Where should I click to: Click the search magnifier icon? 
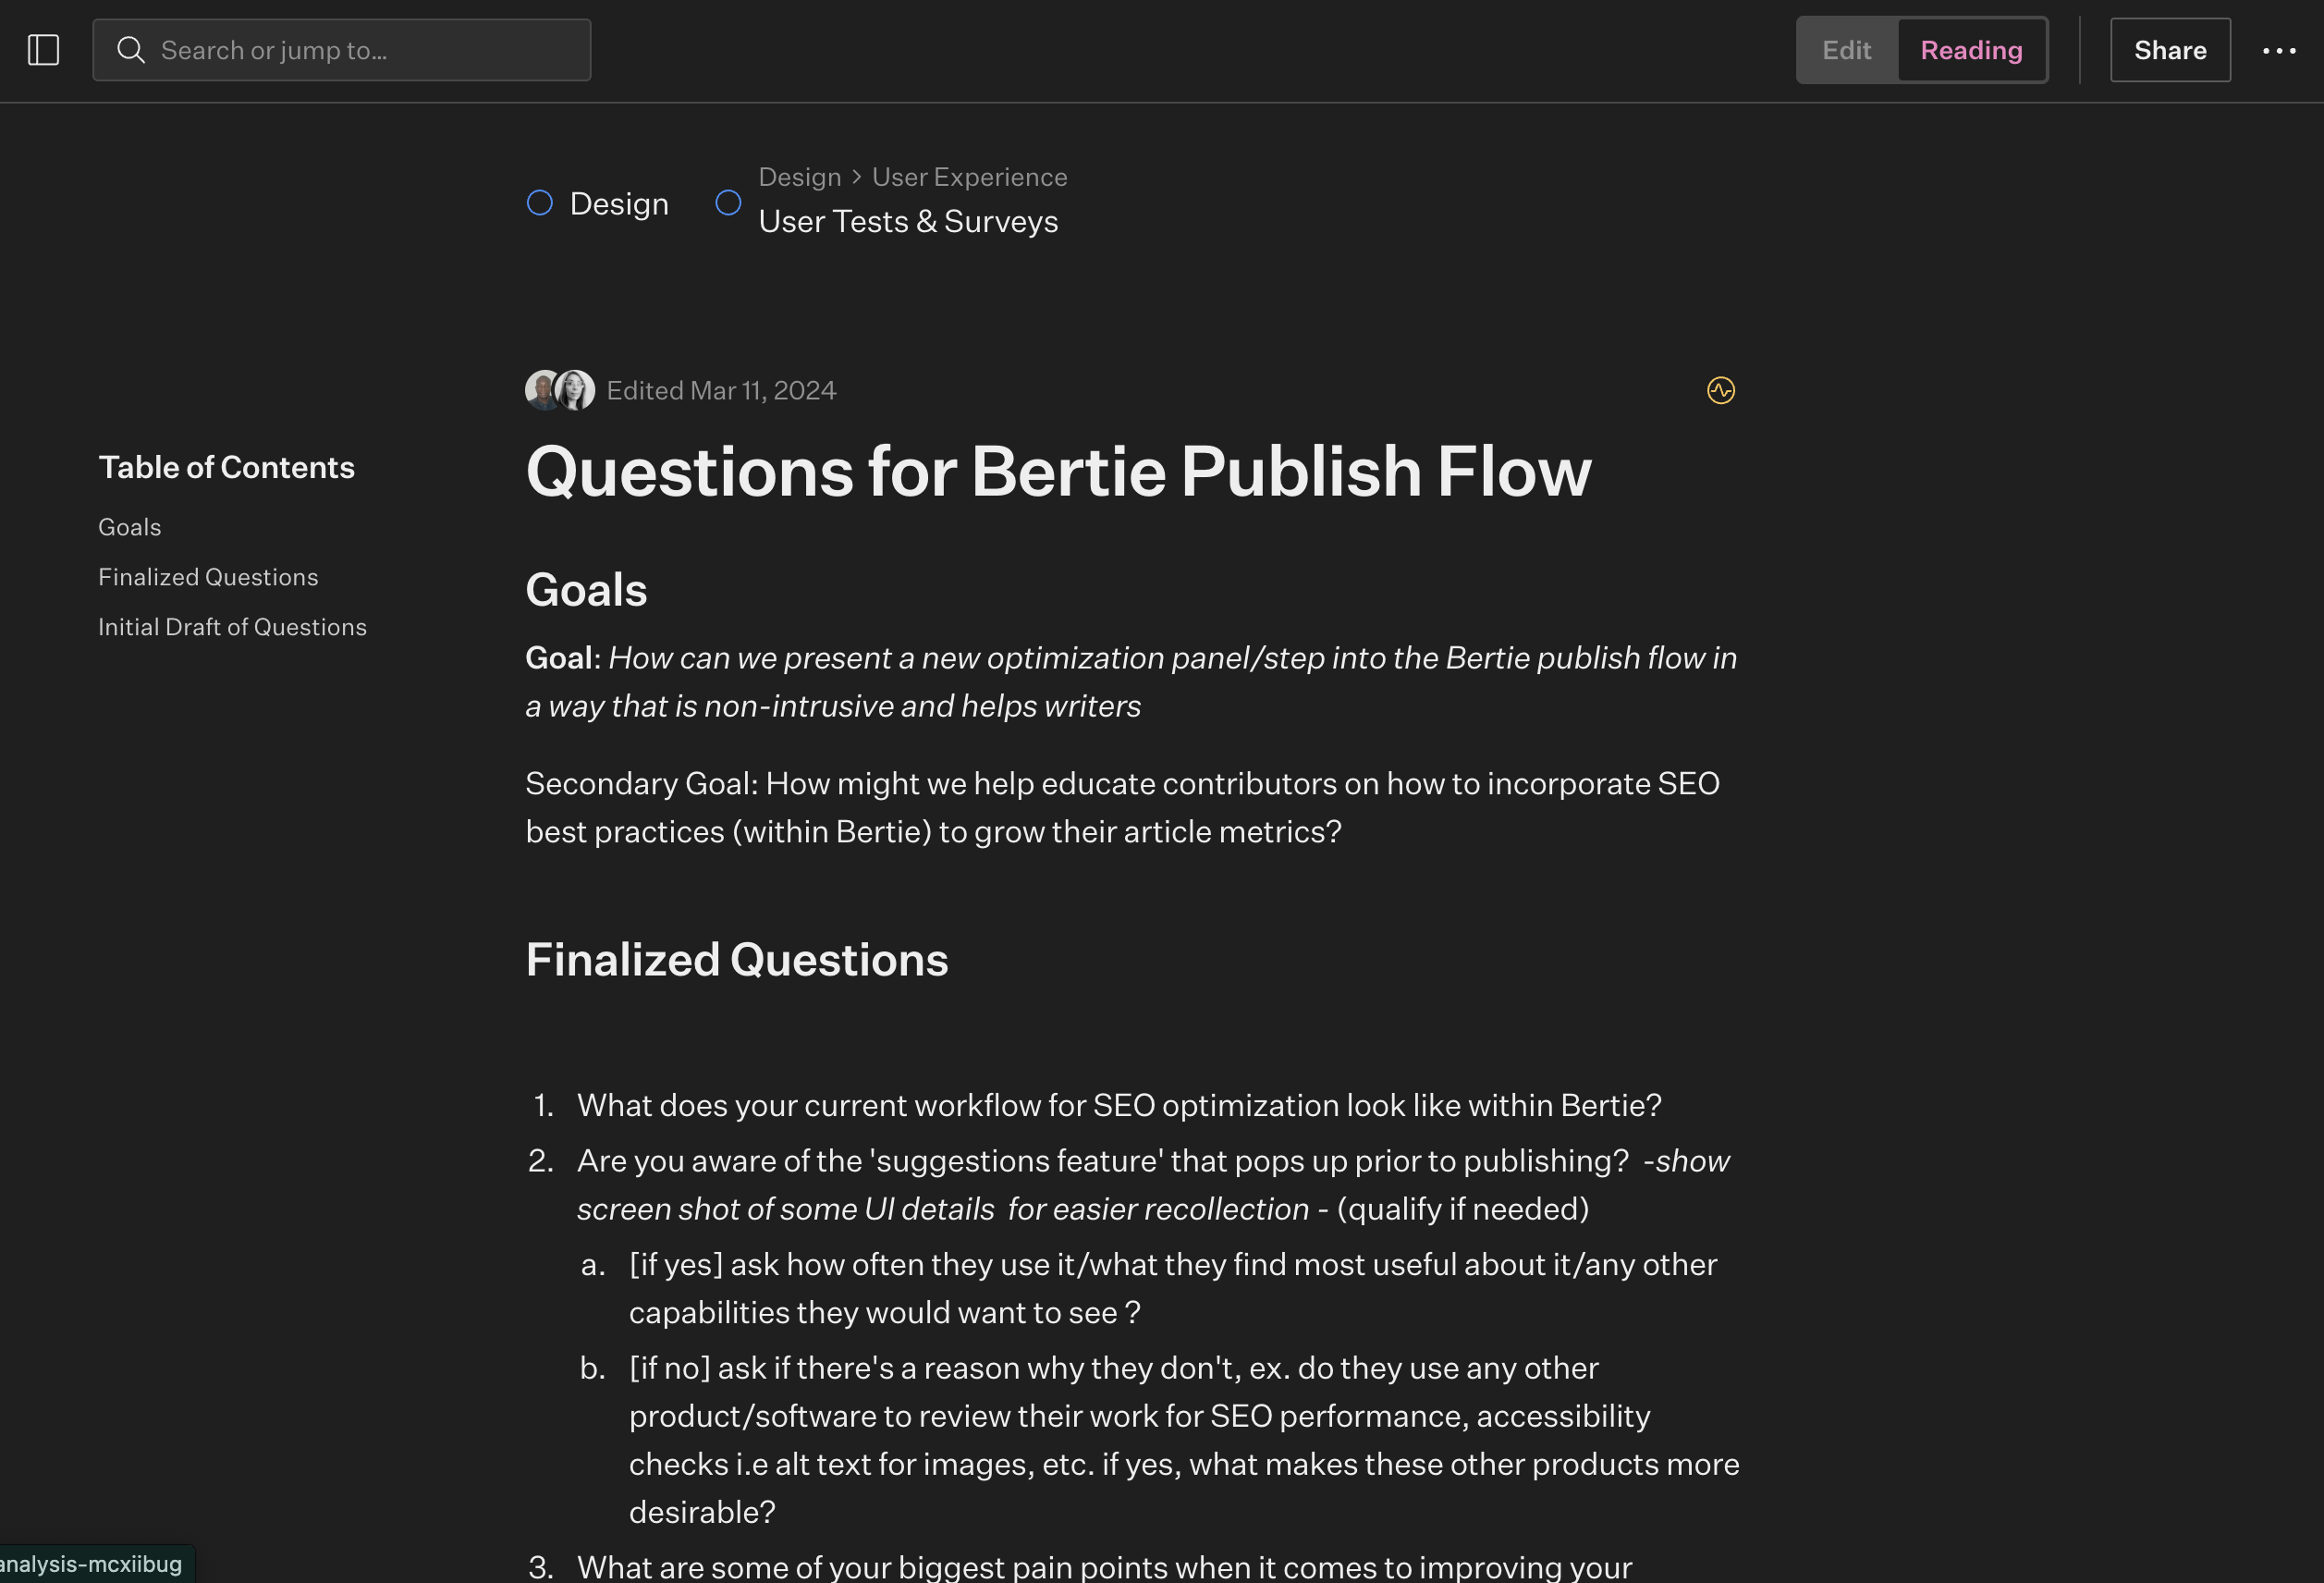point(131,50)
